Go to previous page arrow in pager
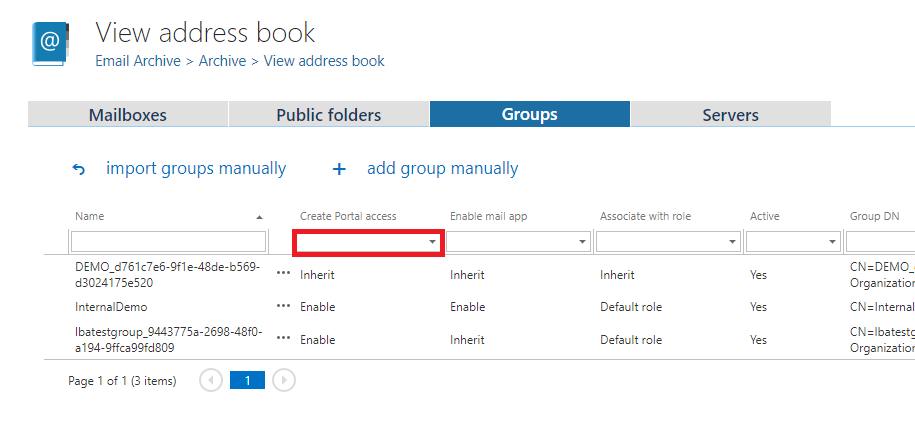The width and height of the screenshot is (915, 435). pyautogui.click(x=211, y=380)
